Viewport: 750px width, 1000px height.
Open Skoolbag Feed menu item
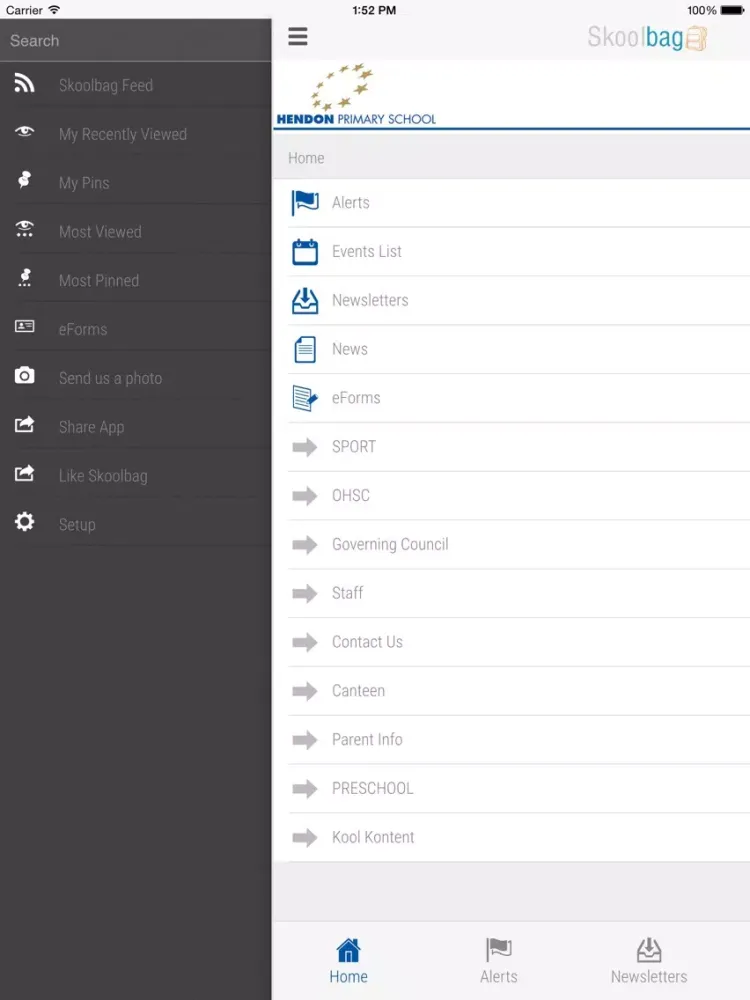(x=135, y=85)
